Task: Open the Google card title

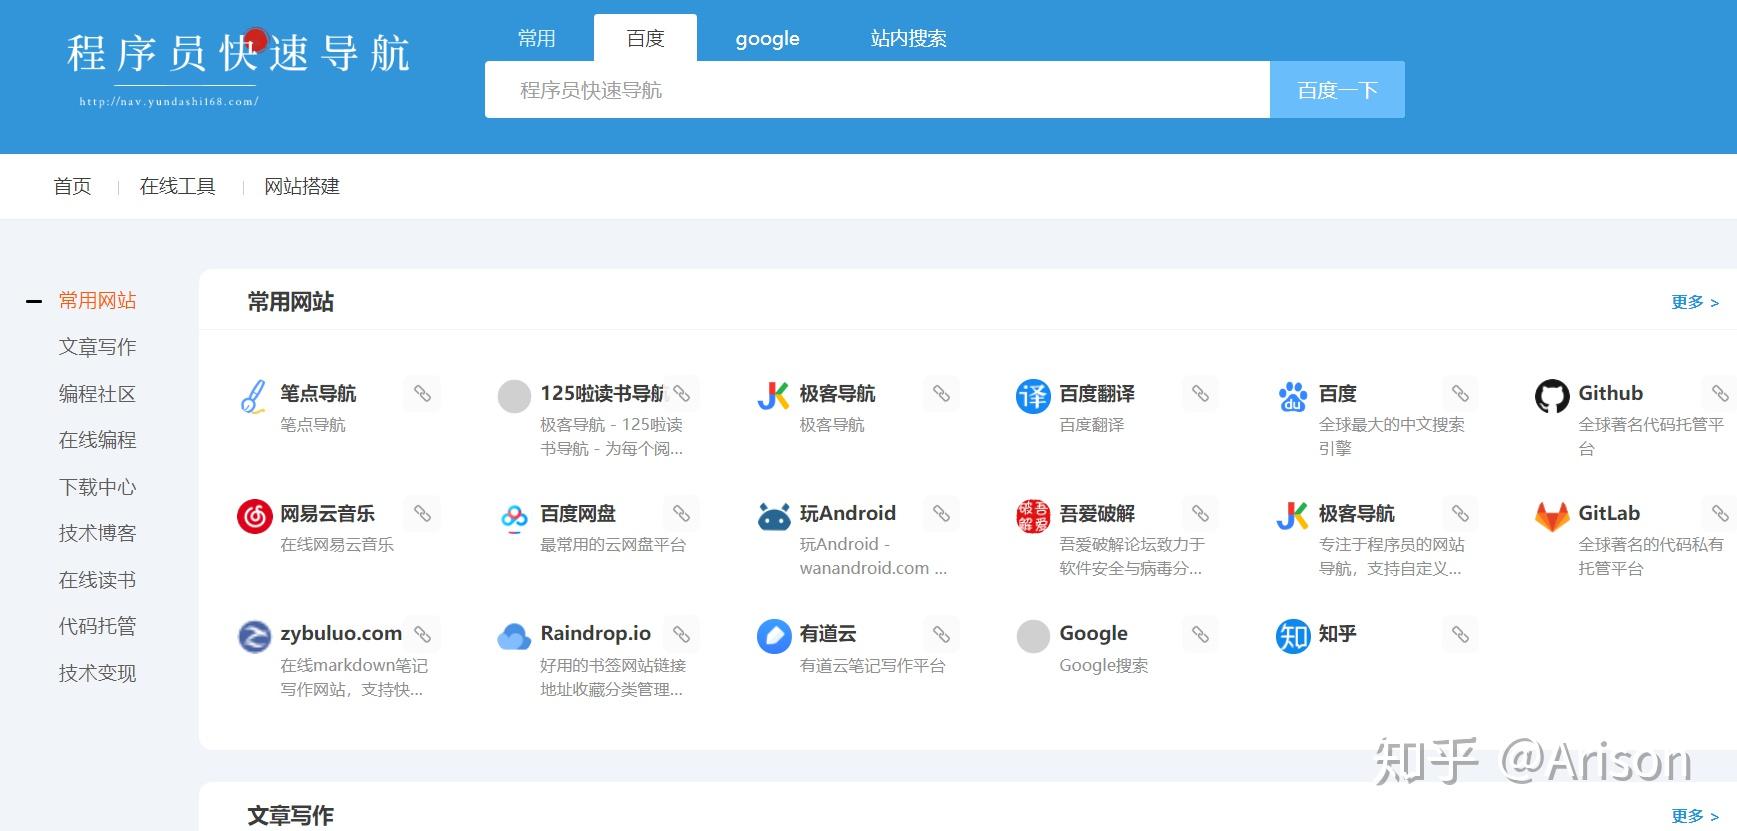Action: pyautogui.click(x=1093, y=633)
